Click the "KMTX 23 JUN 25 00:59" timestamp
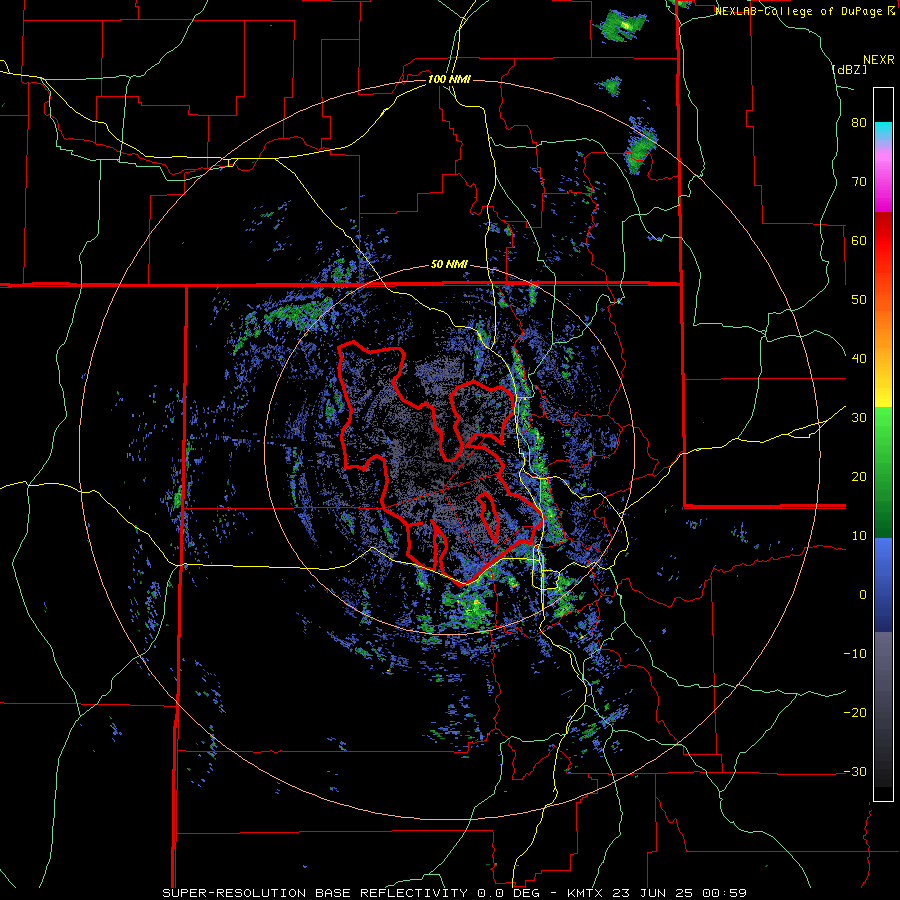900x900 pixels. tap(656, 893)
